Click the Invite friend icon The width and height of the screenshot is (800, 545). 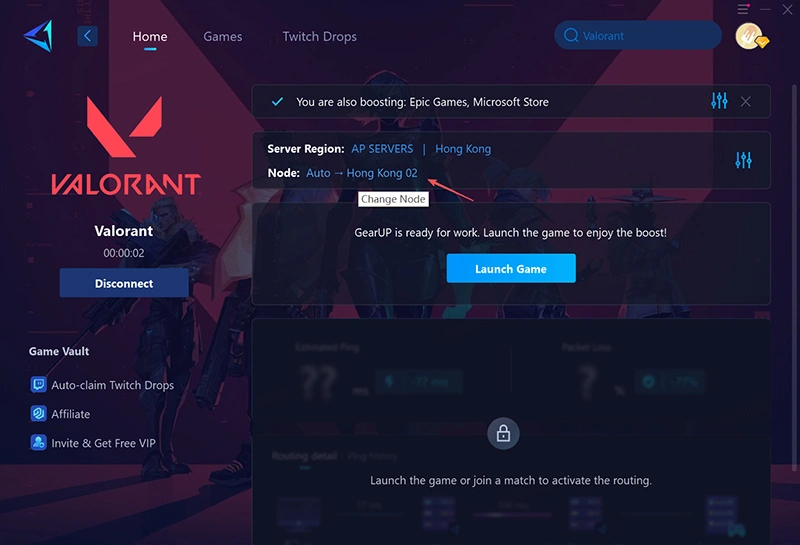[x=38, y=442]
